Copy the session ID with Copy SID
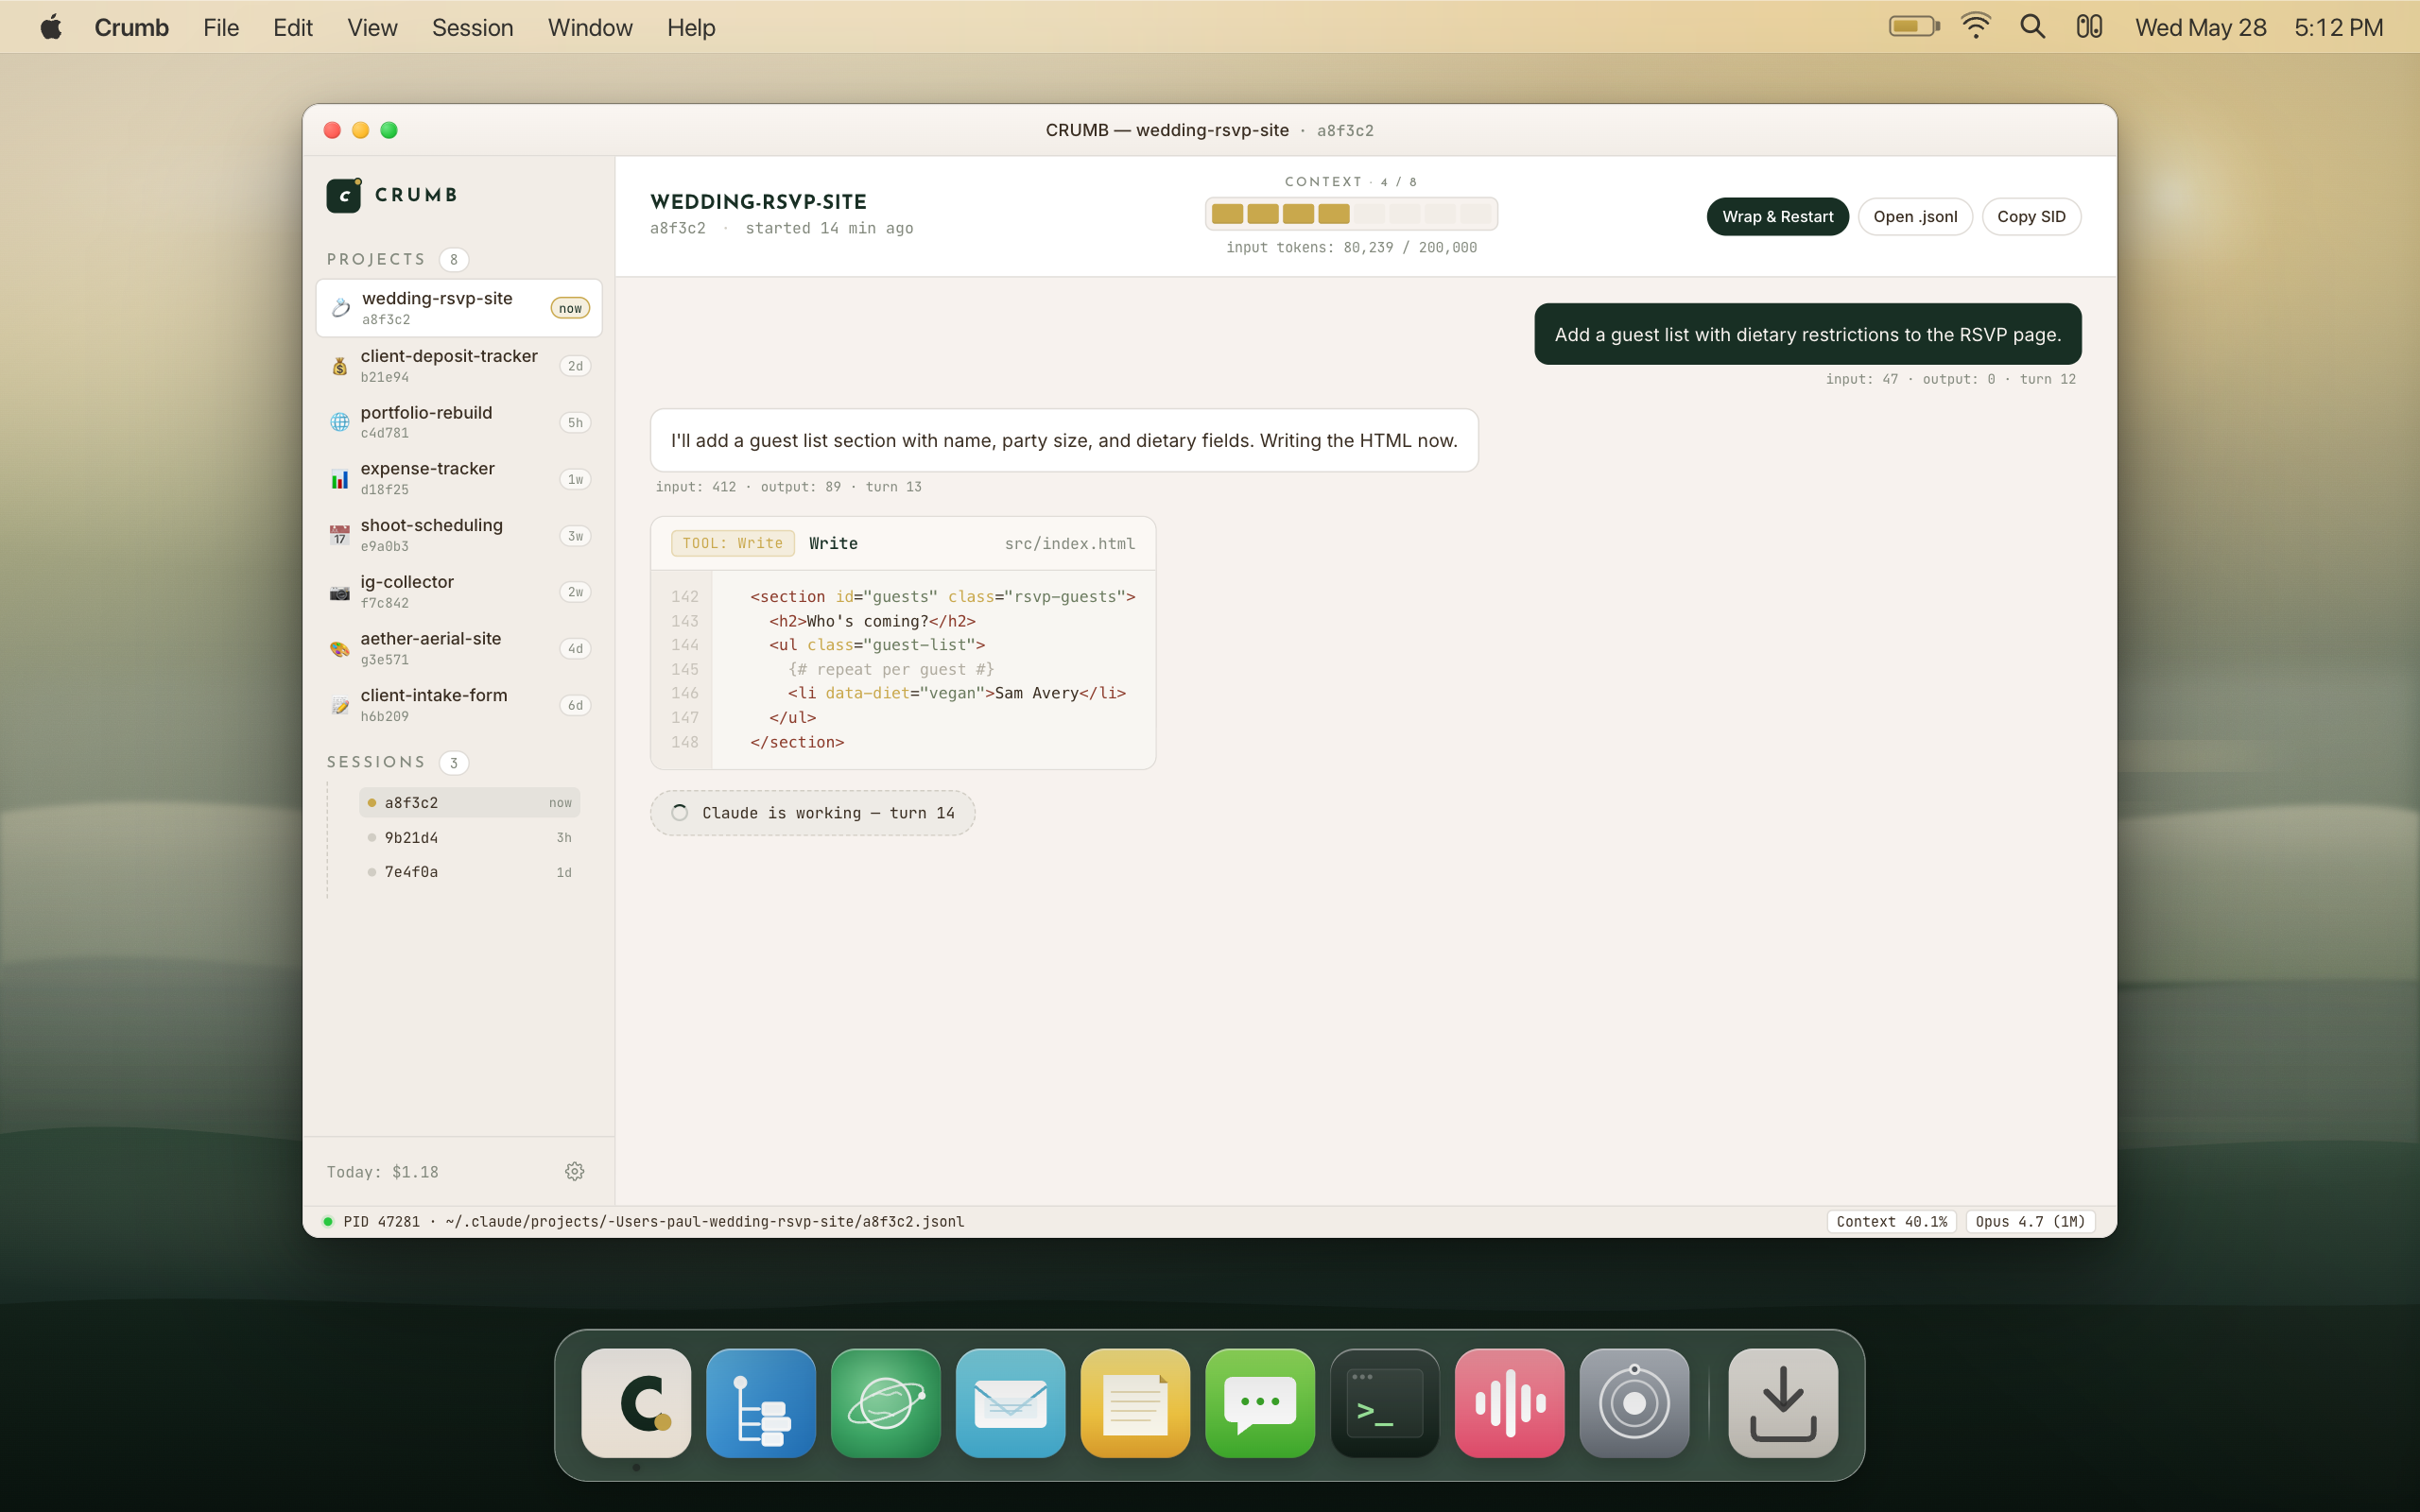Viewport: 2420px width, 1512px height. click(x=2031, y=217)
